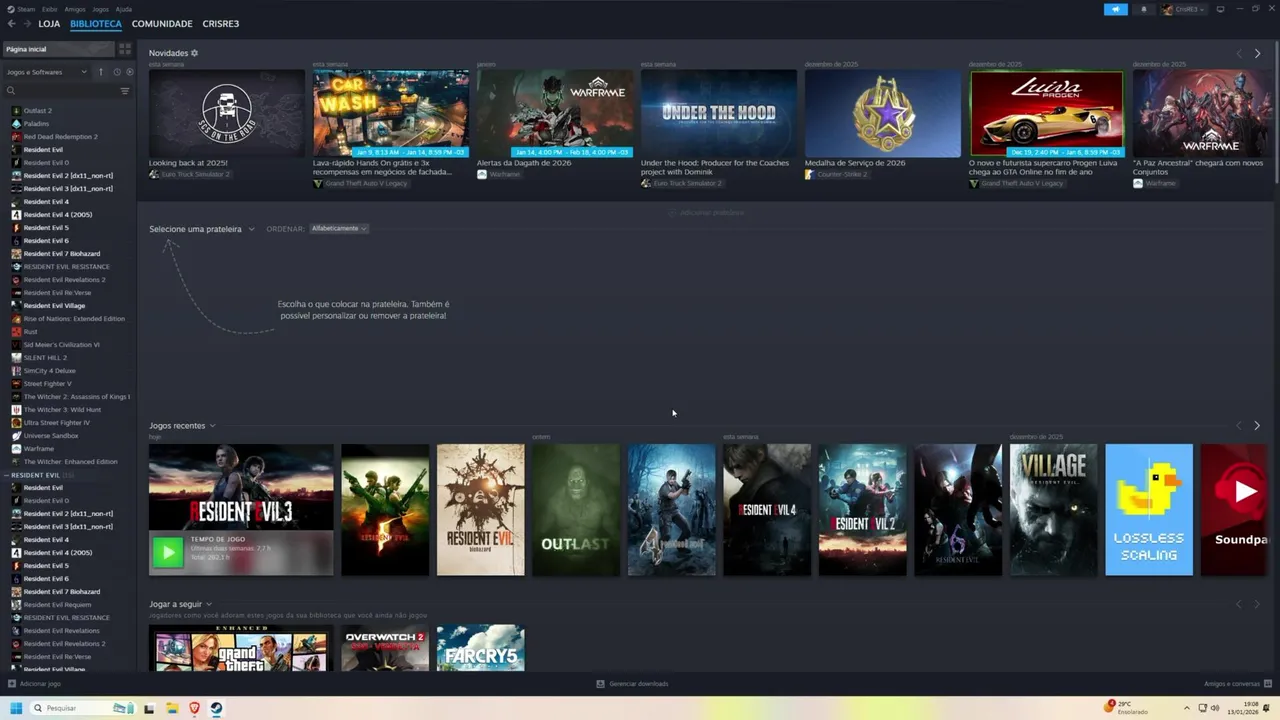Click the taskbar Pesquisar search box
The image size is (1280, 720).
84,708
